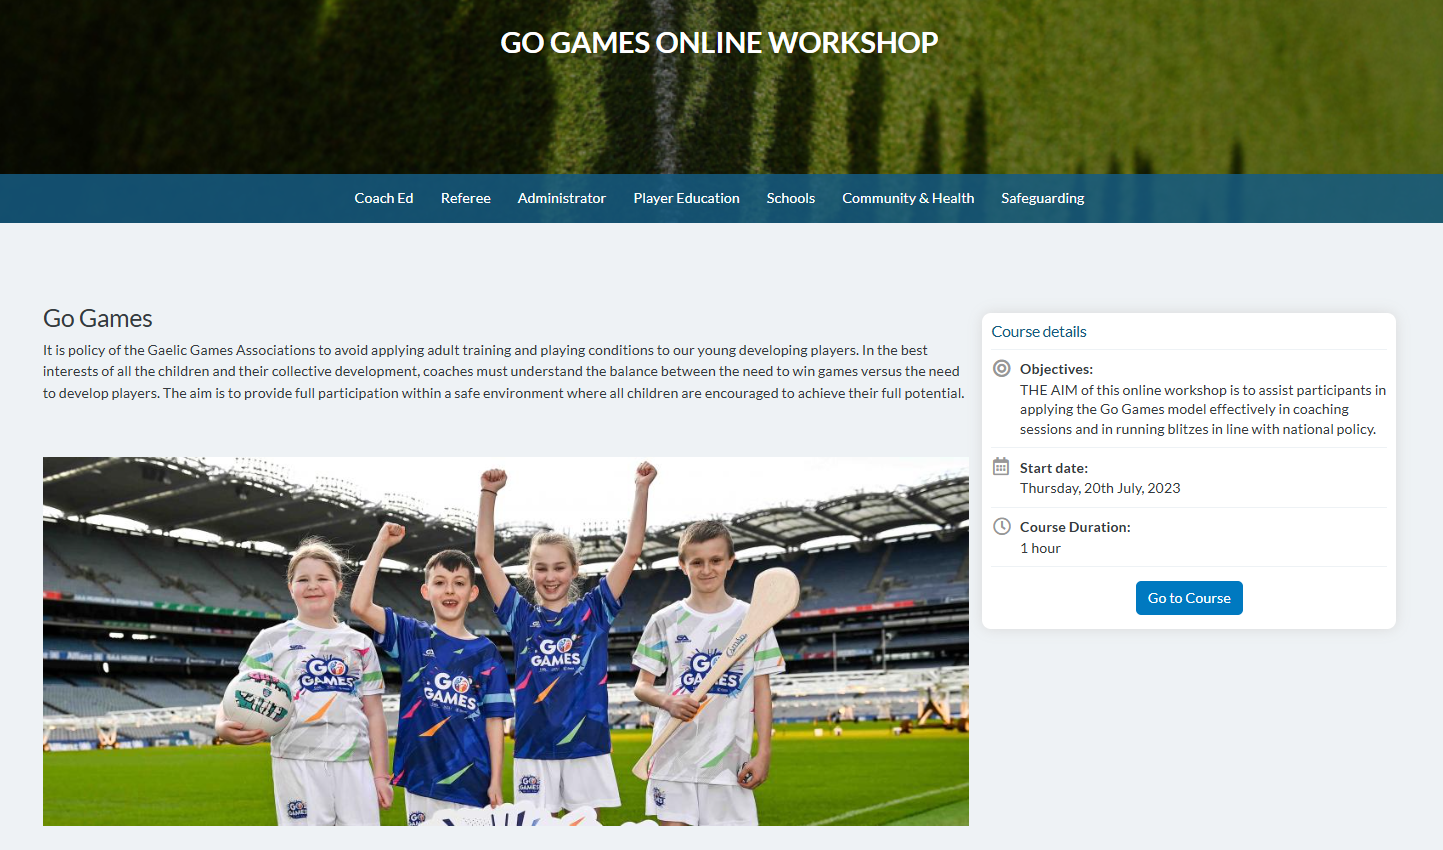Click the Course Duration label
This screenshot has height=850, width=1443.
[1075, 527]
